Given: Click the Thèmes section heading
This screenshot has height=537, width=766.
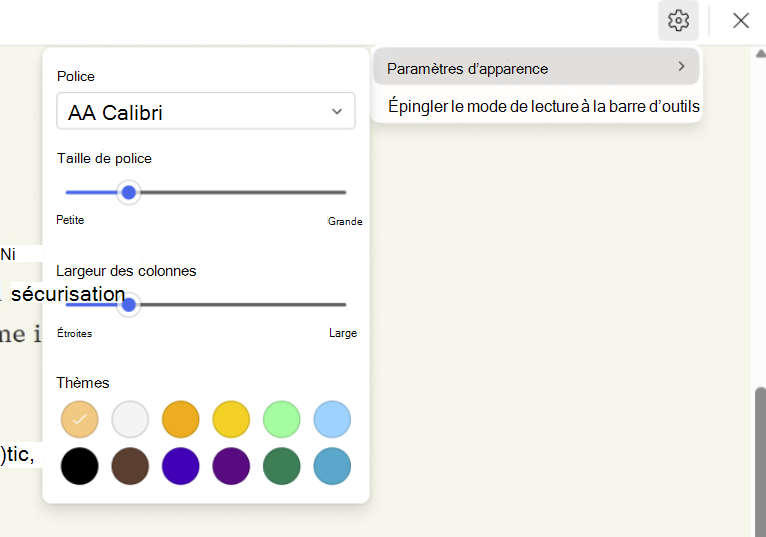Looking at the screenshot, I should click(x=83, y=383).
